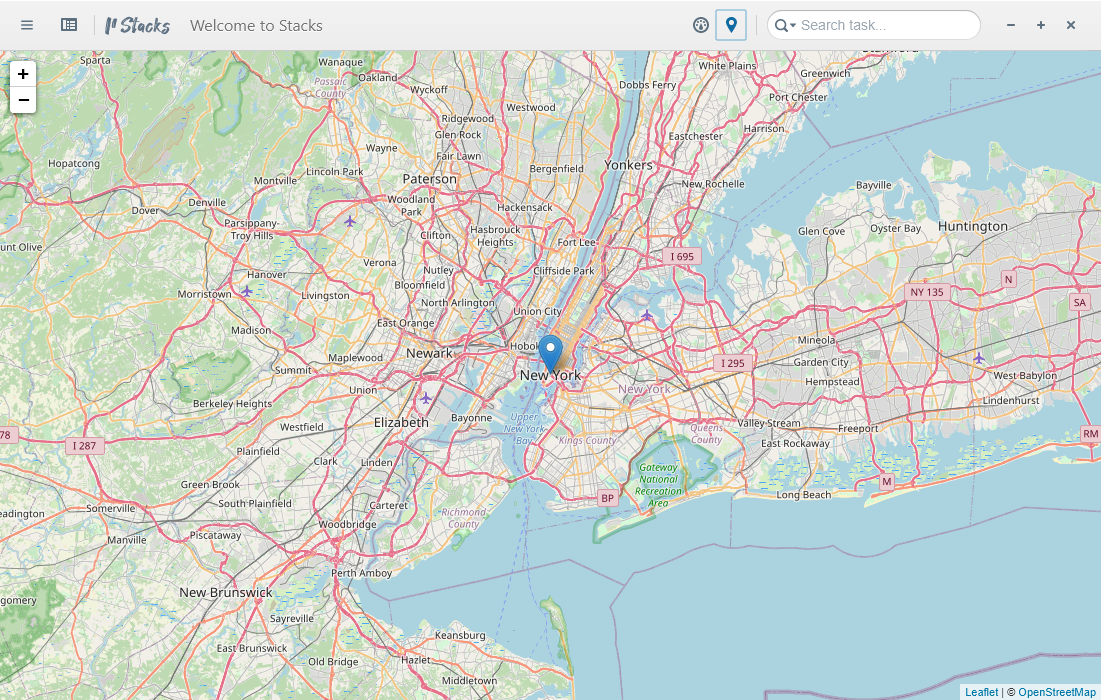
Task: Click the Welcome to Stacks title
Action: 256,25
